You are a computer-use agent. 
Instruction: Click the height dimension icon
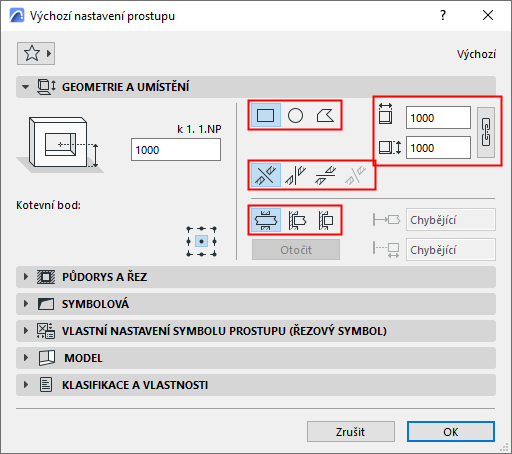390,147
